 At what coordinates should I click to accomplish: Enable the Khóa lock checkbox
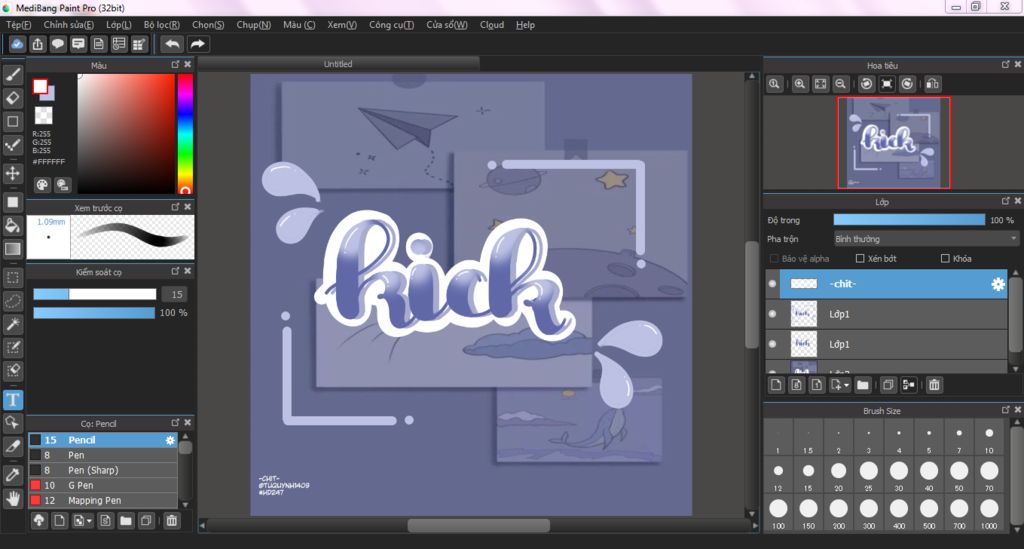tap(945, 259)
